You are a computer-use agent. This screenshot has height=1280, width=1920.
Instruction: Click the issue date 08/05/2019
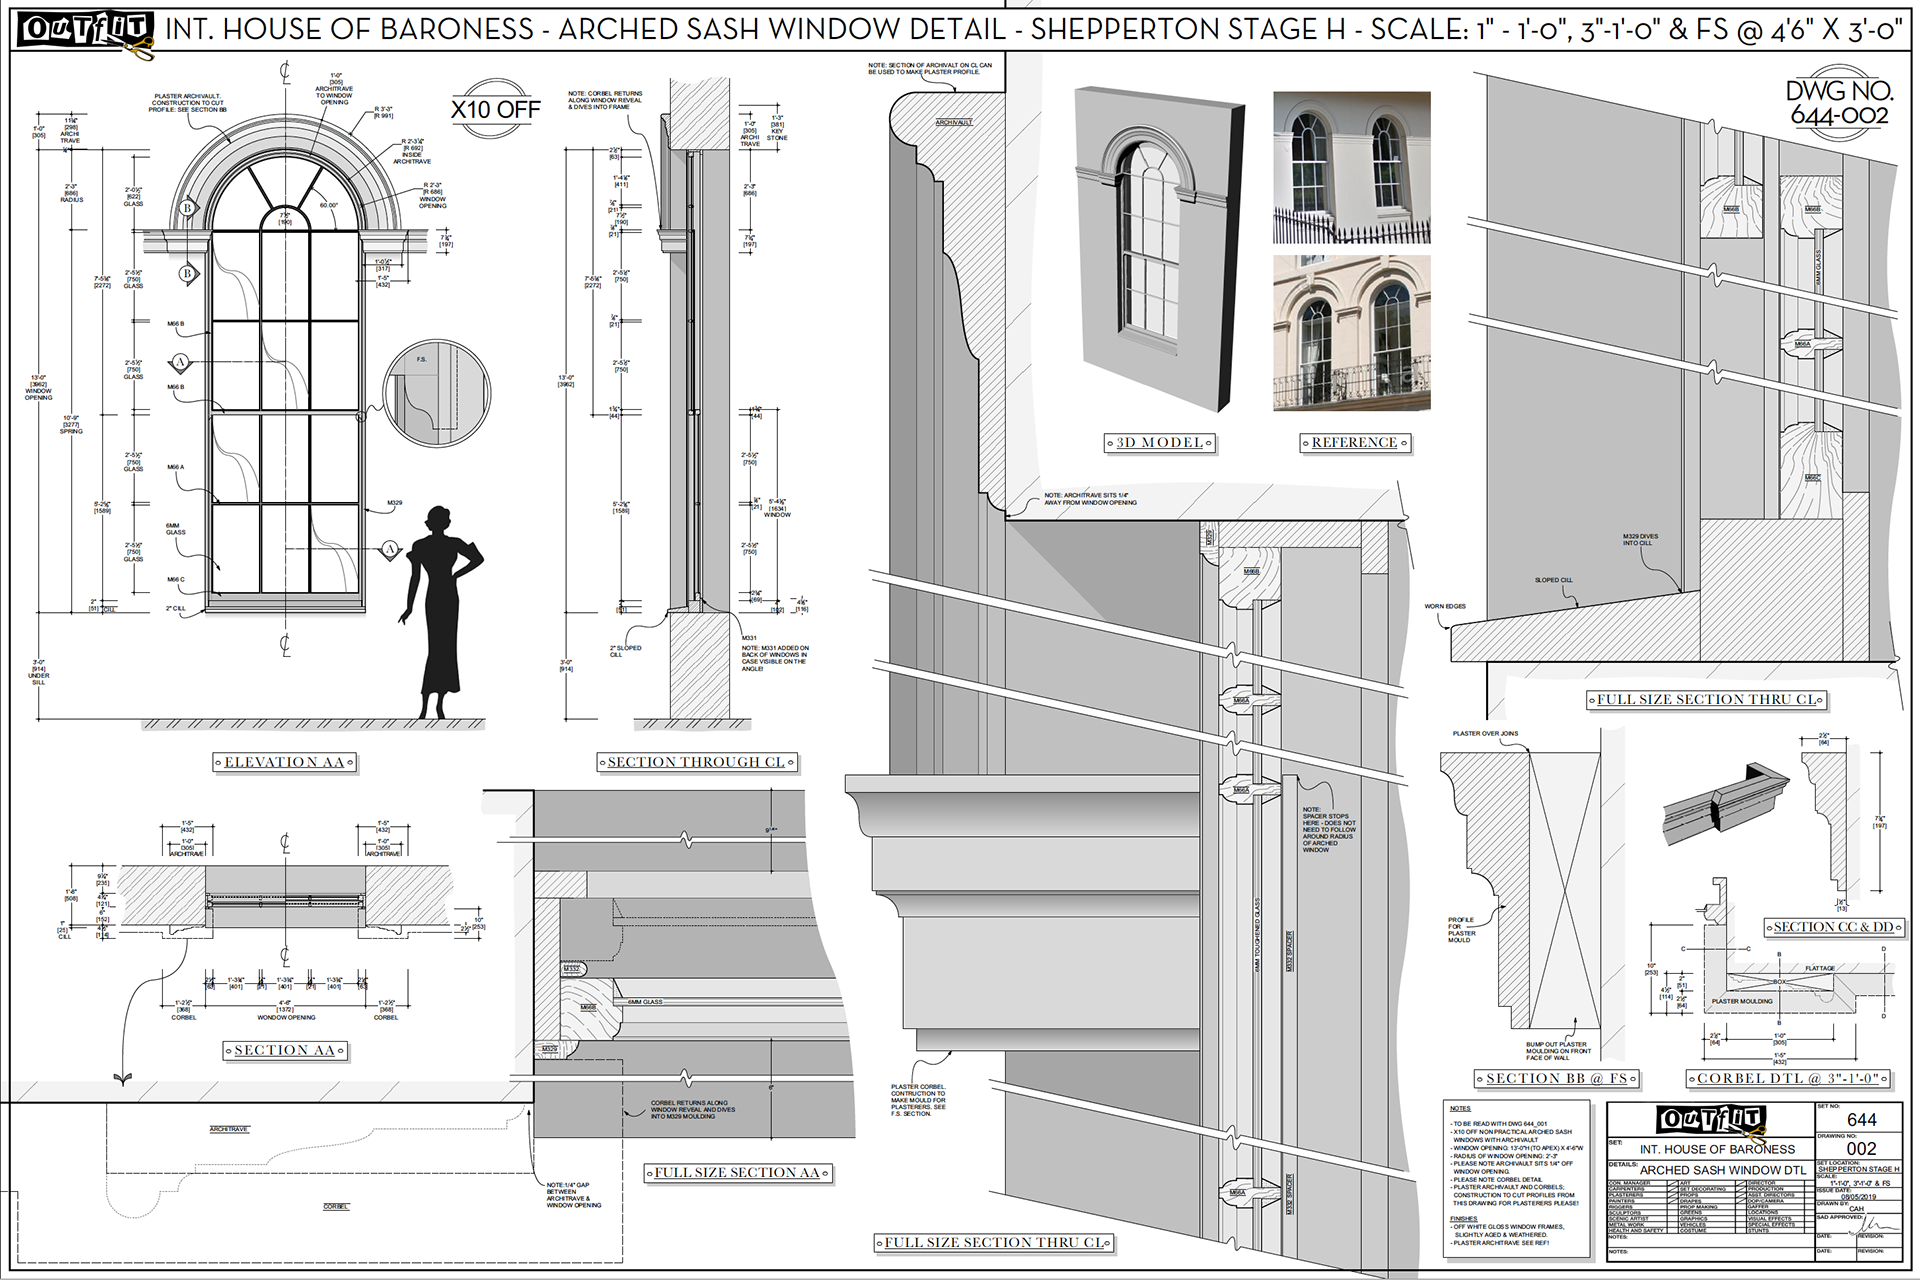(x=1858, y=1197)
